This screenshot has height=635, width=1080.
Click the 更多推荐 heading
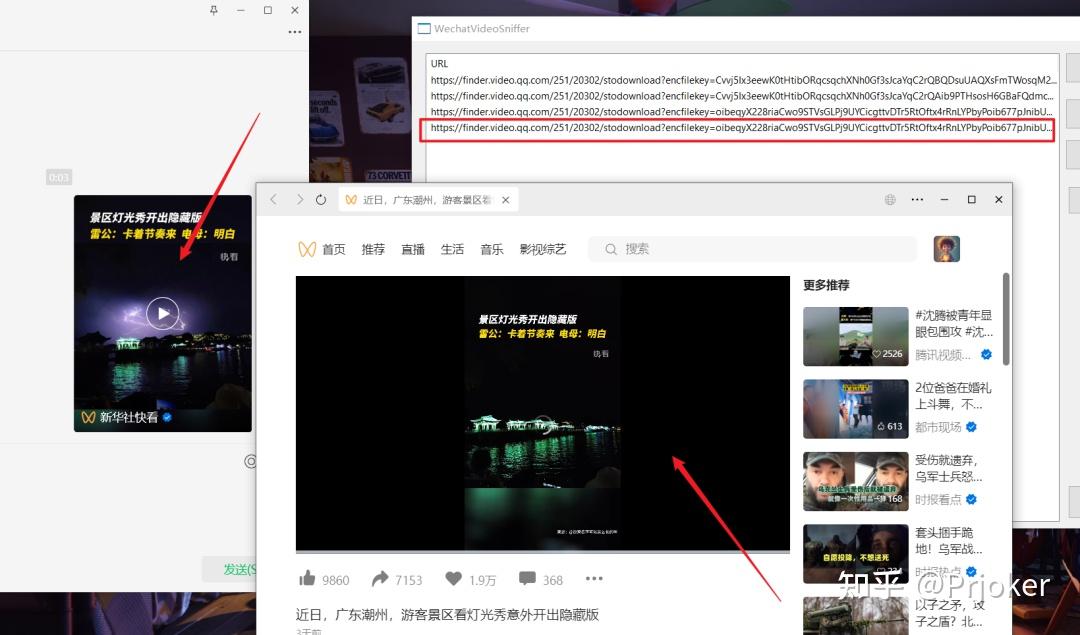[x=826, y=284]
